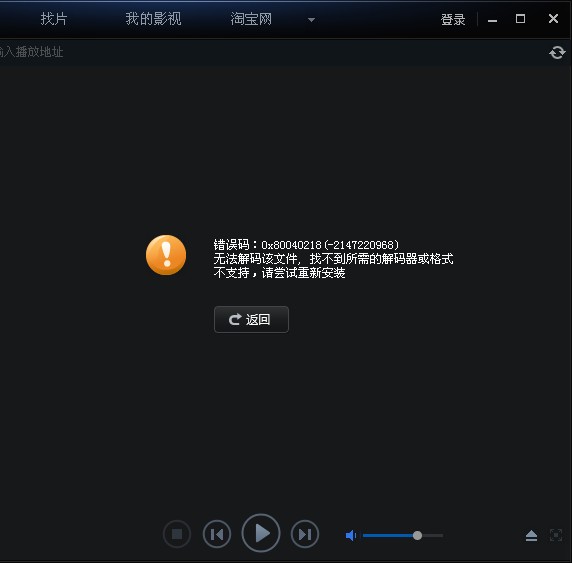This screenshot has height=563, width=572.
Task: Switch to 我的影视 tab
Action: 153,19
